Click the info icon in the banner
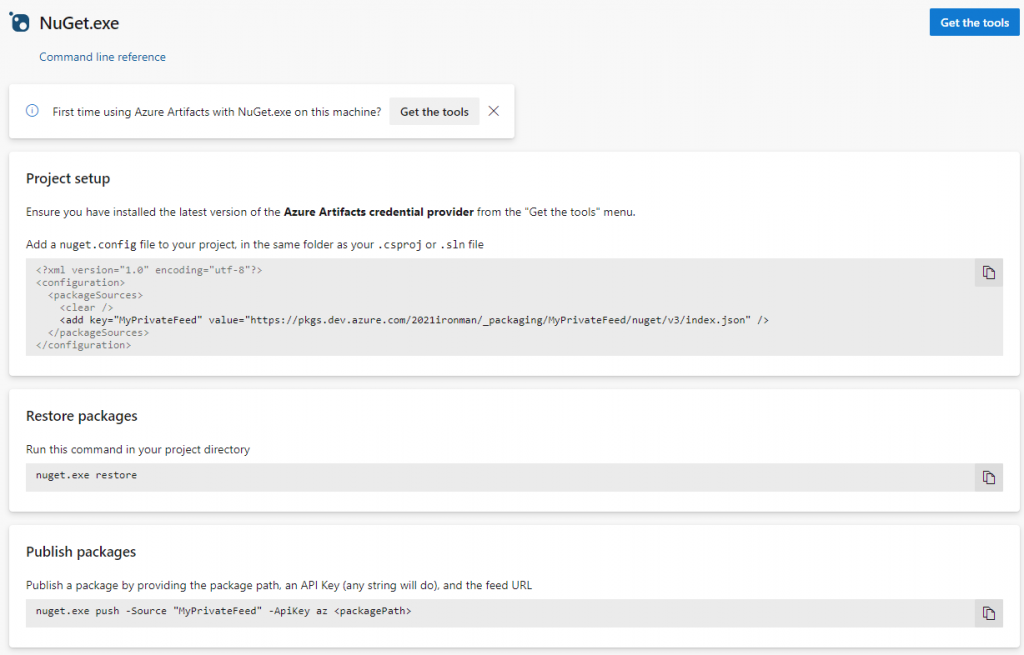The image size is (1024, 655). (x=32, y=111)
